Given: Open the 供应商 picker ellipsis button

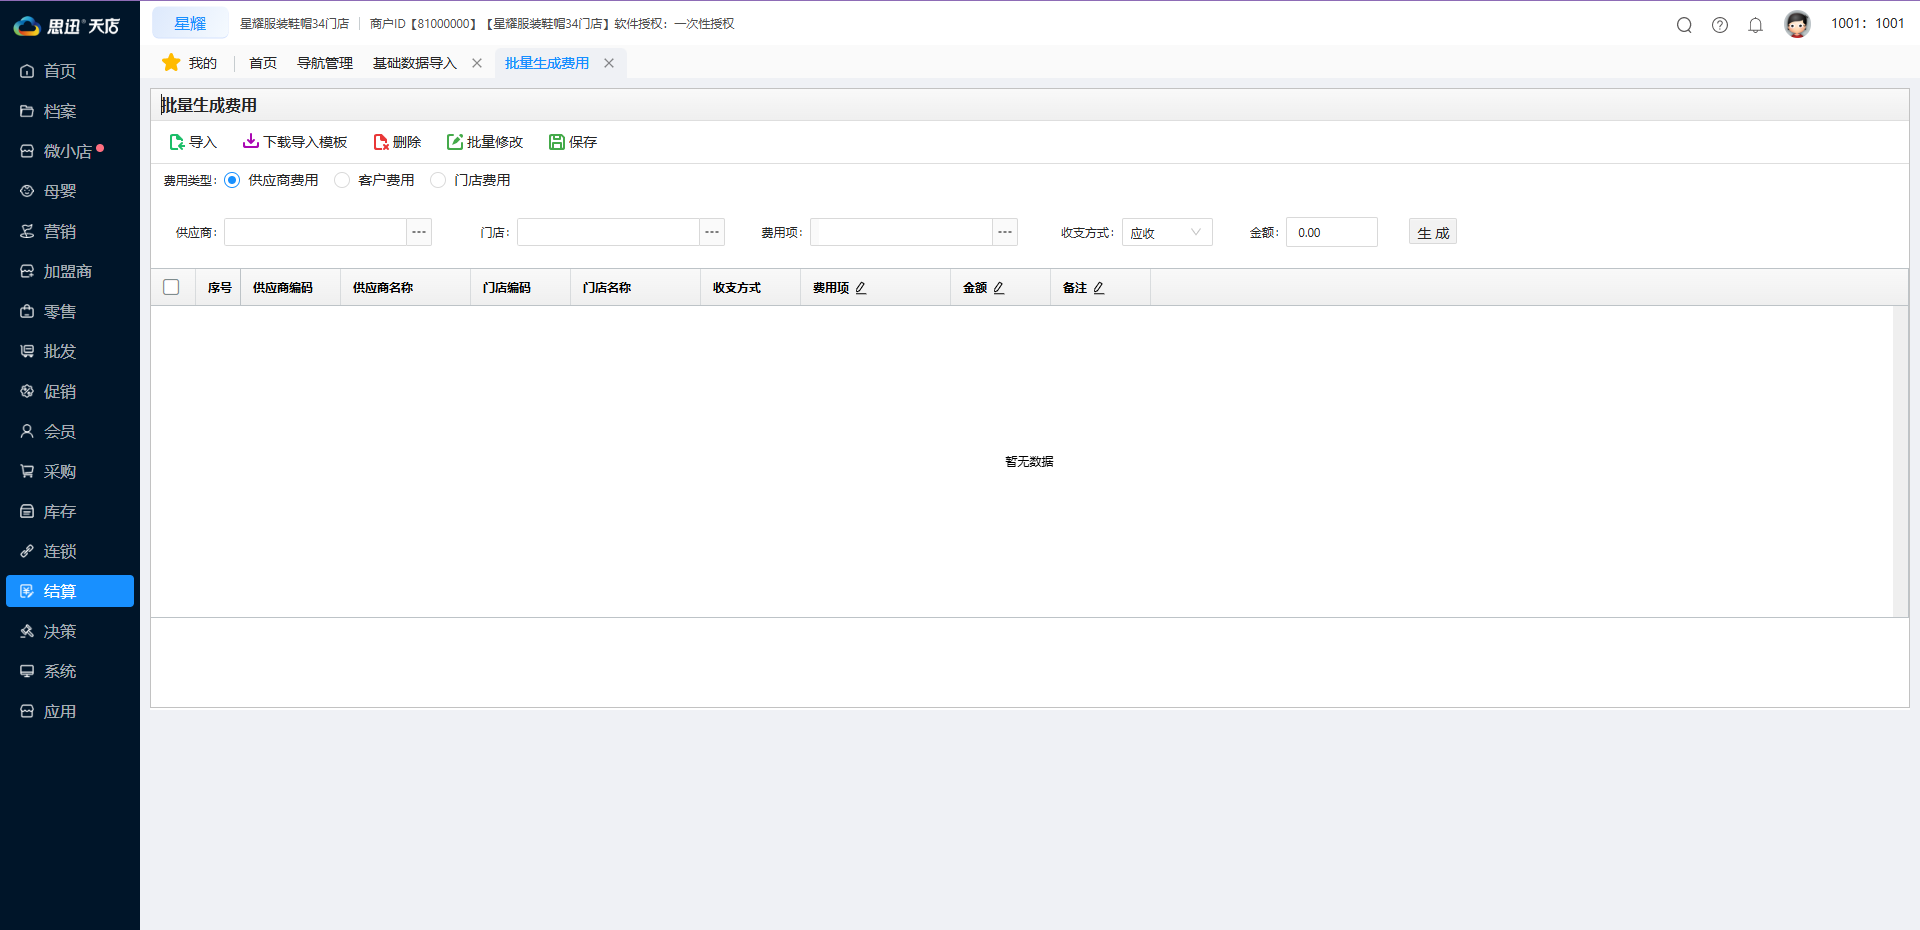Looking at the screenshot, I should coord(419,232).
